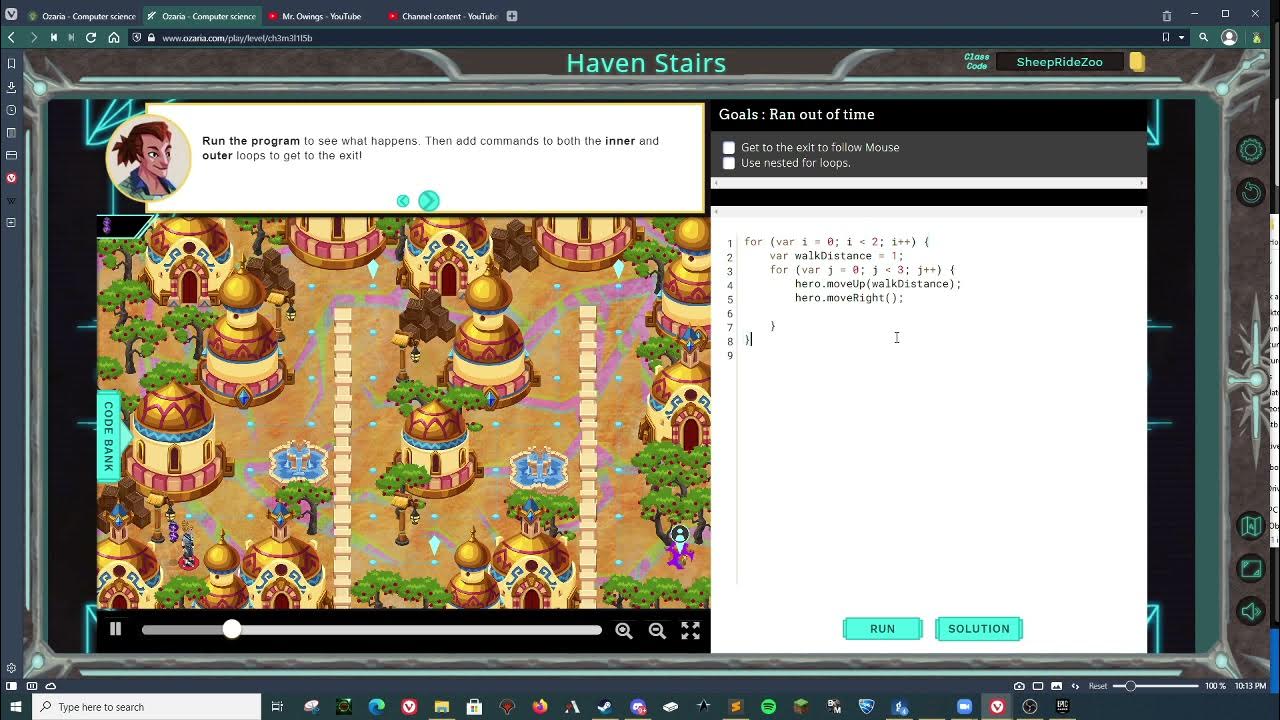This screenshot has width=1280, height=720.
Task: Mute game sound with speaker icon
Action: tap(1251, 611)
